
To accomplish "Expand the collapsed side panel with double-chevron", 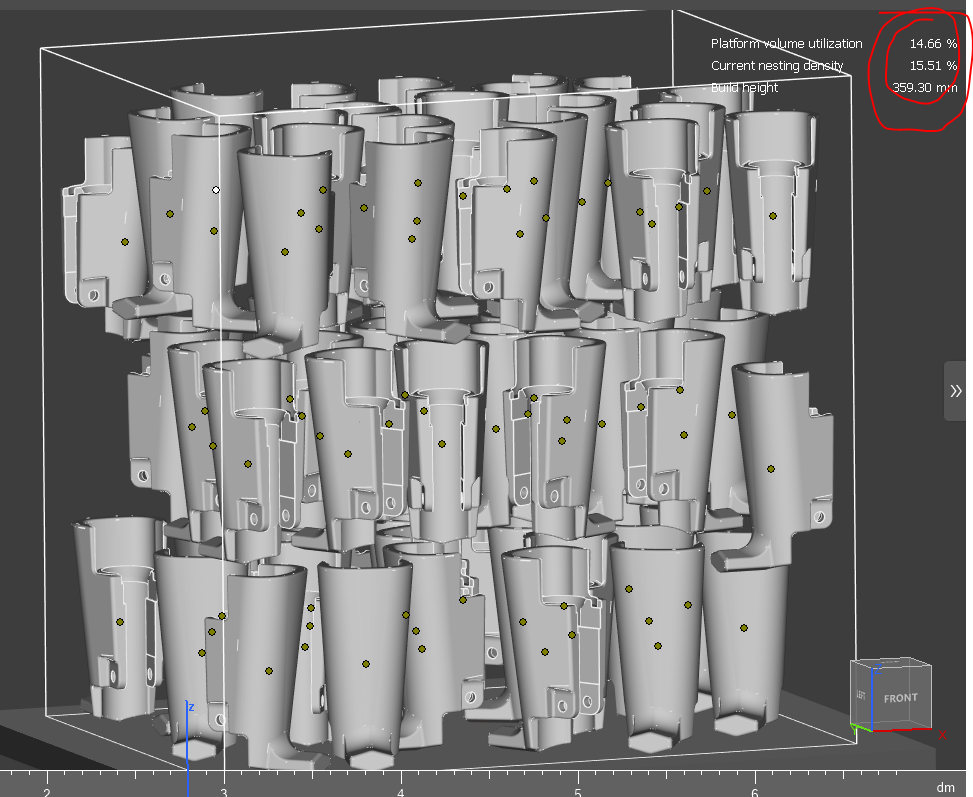I will pos(955,391).
